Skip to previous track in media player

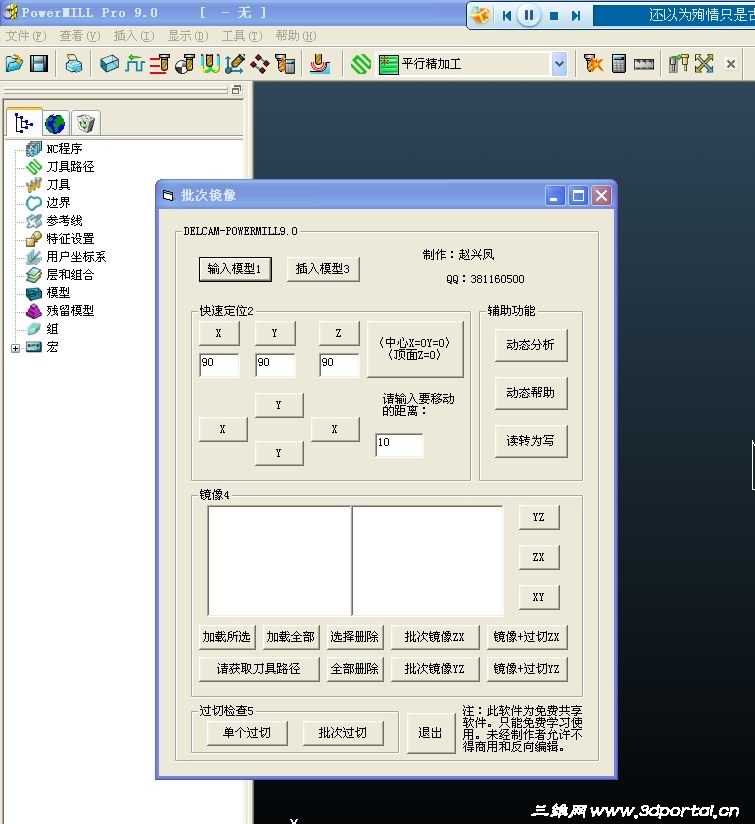coord(506,16)
